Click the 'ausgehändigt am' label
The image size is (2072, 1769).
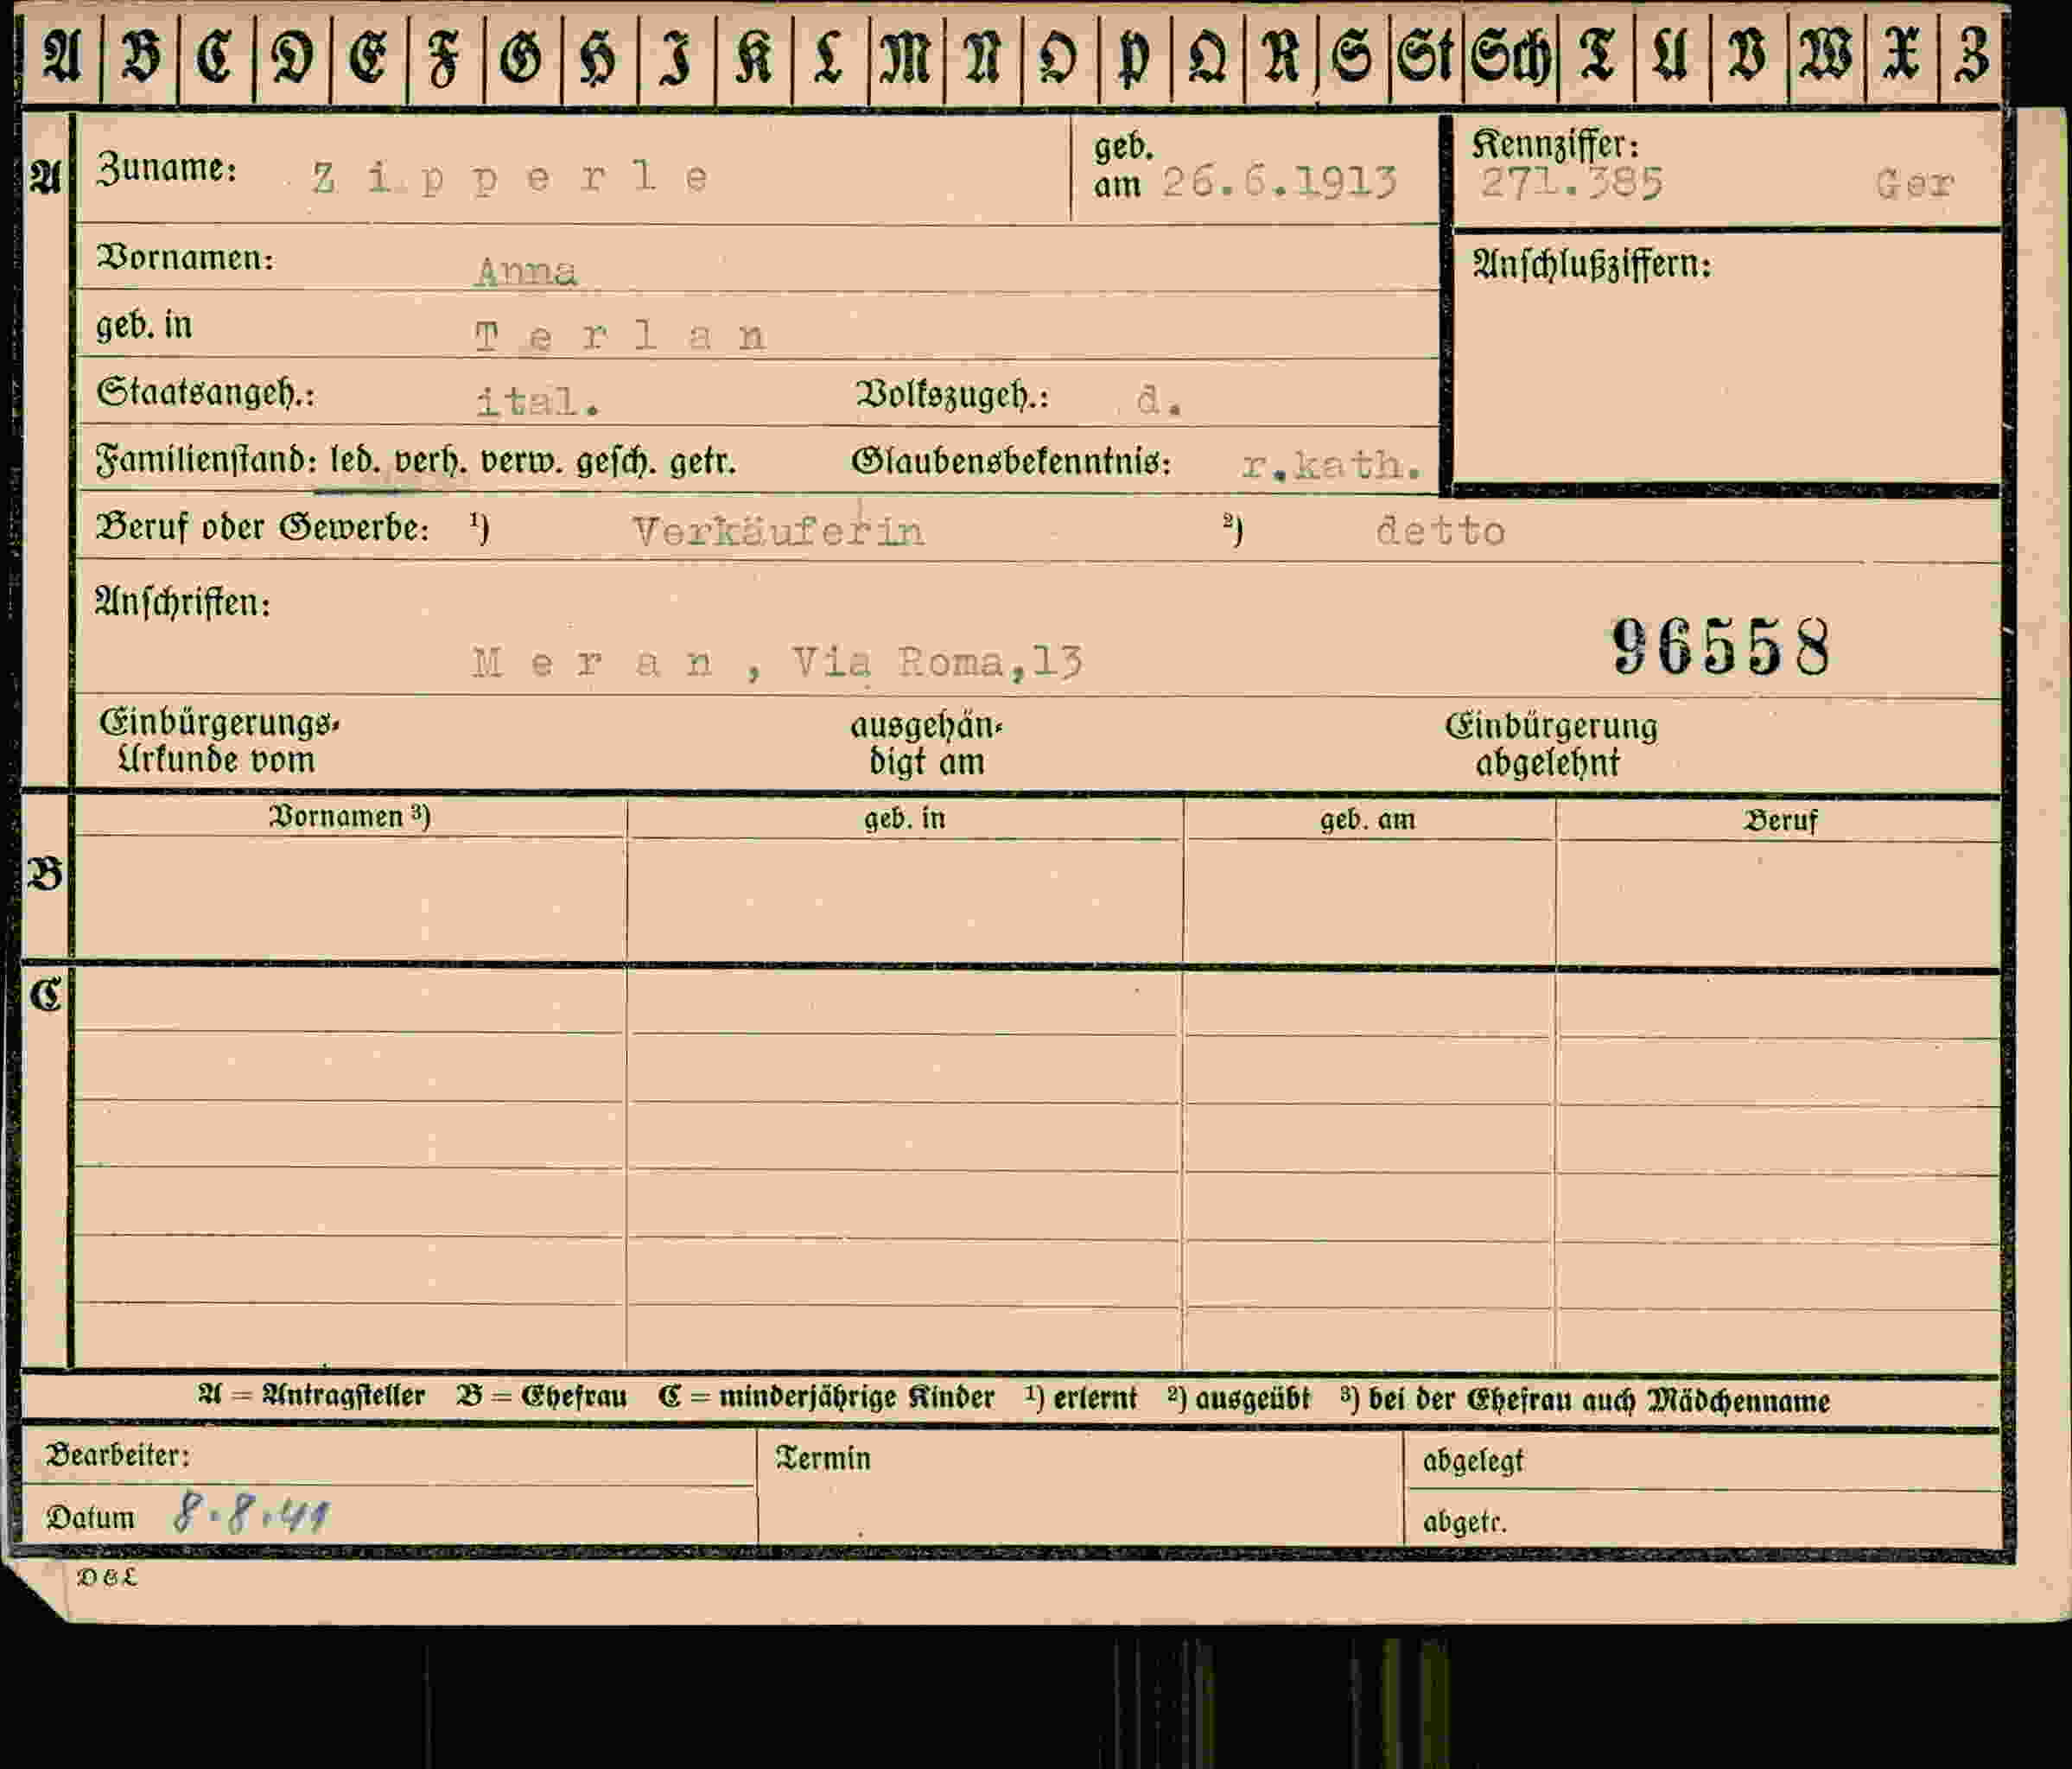click(x=926, y=744)
